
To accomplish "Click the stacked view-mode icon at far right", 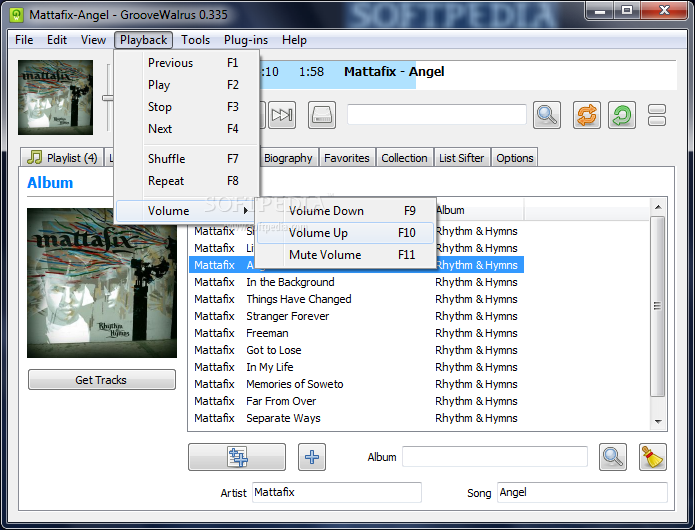I will pyautogui.click(x=656, y=115).
